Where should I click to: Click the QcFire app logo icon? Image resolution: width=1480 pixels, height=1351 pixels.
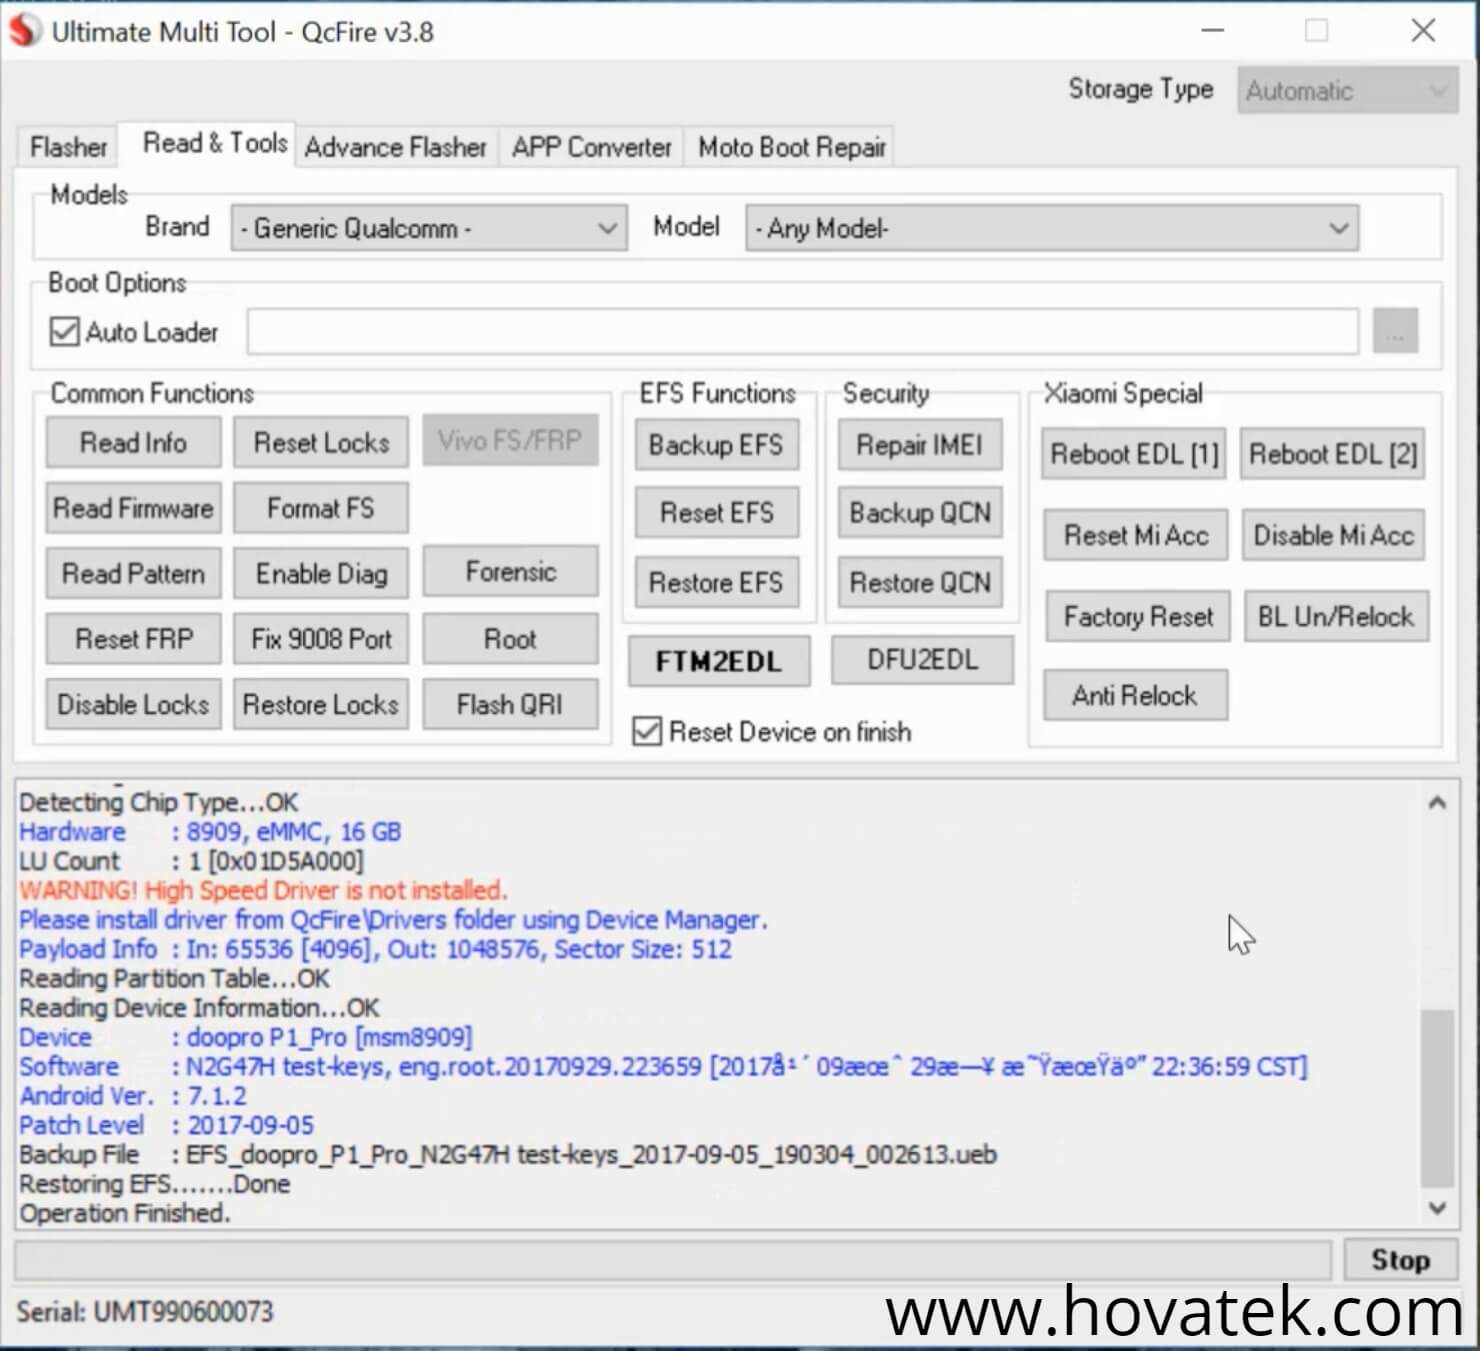pyautogui.click(x=25, y=31)
